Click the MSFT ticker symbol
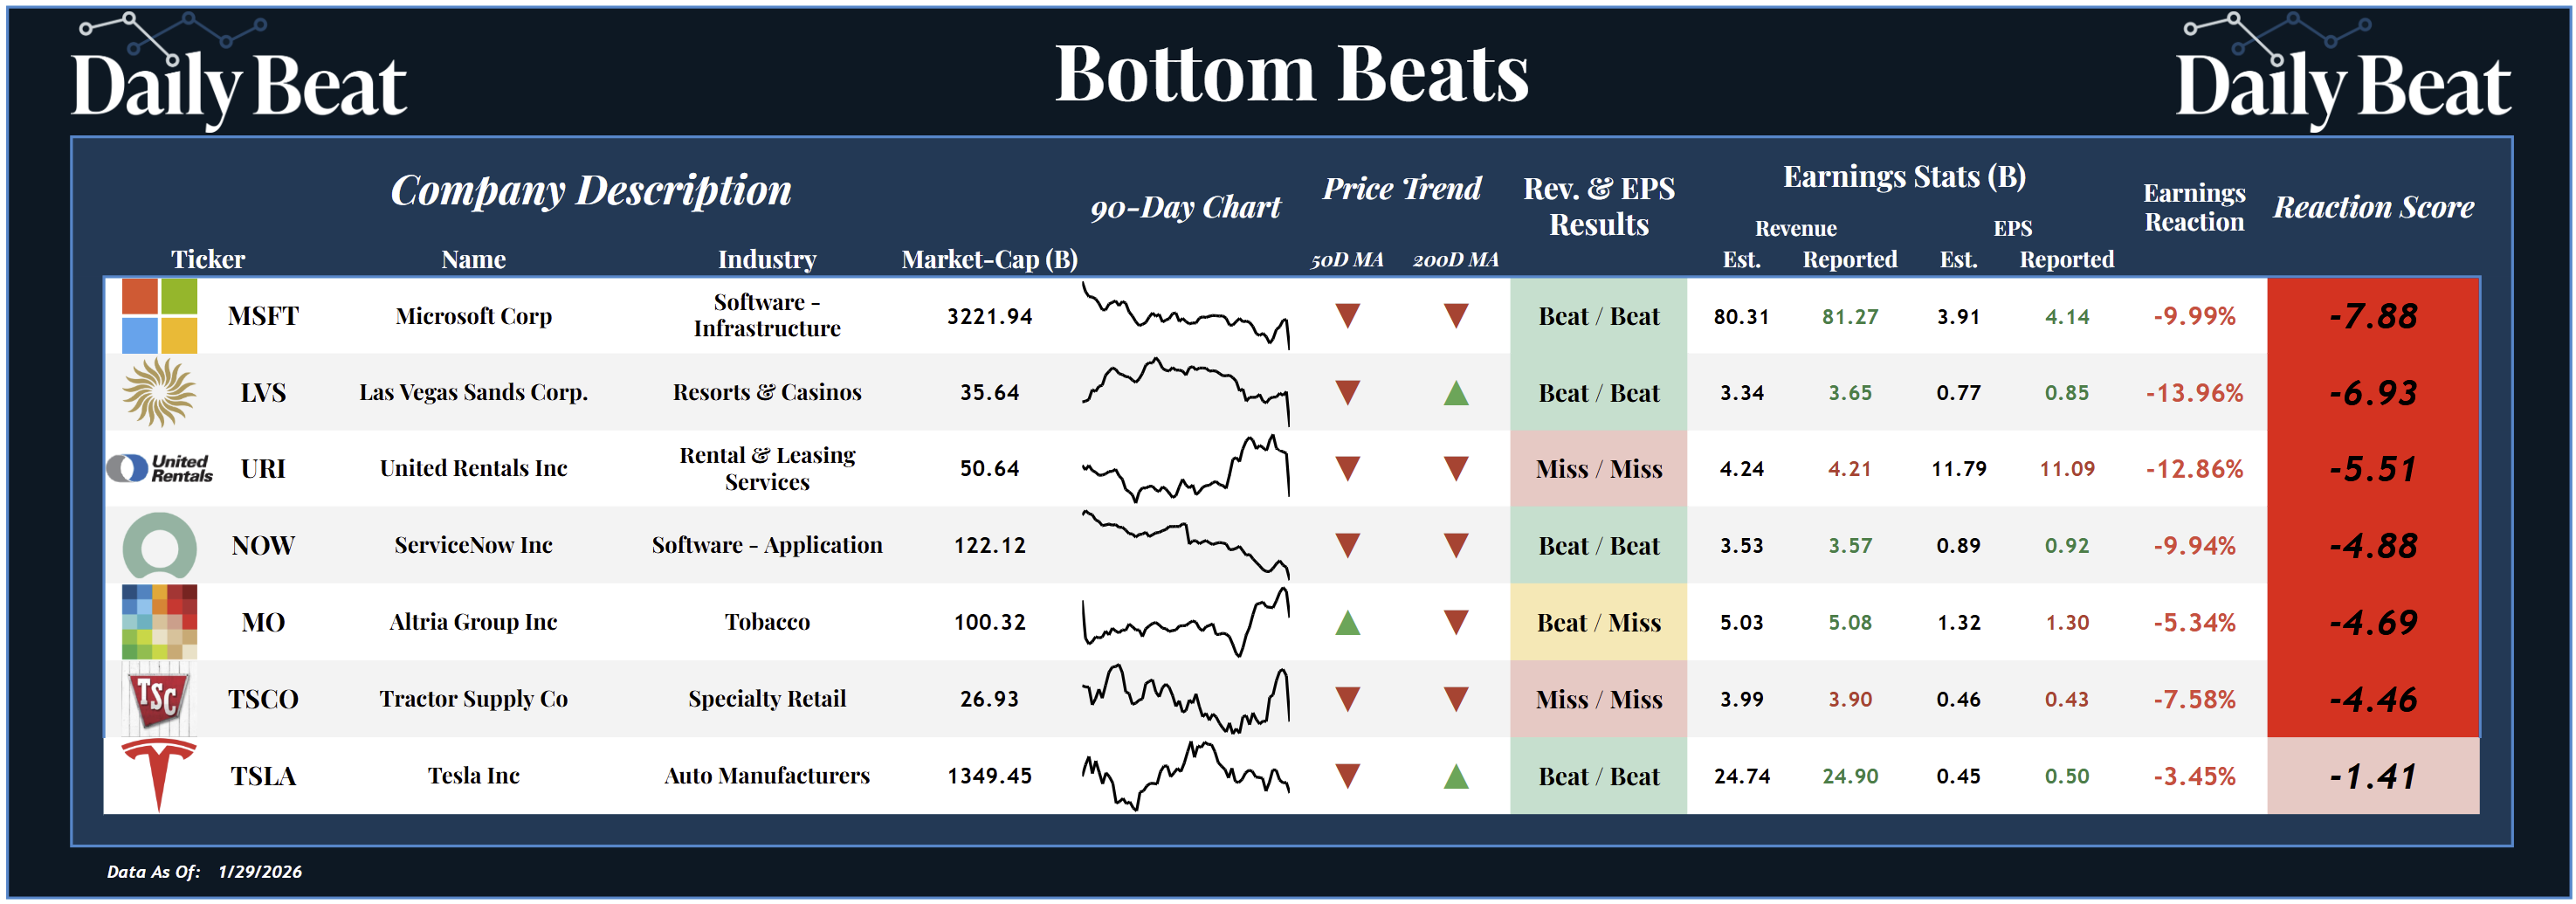This screenshot has height=904, width=2576. tap(263, 316)
